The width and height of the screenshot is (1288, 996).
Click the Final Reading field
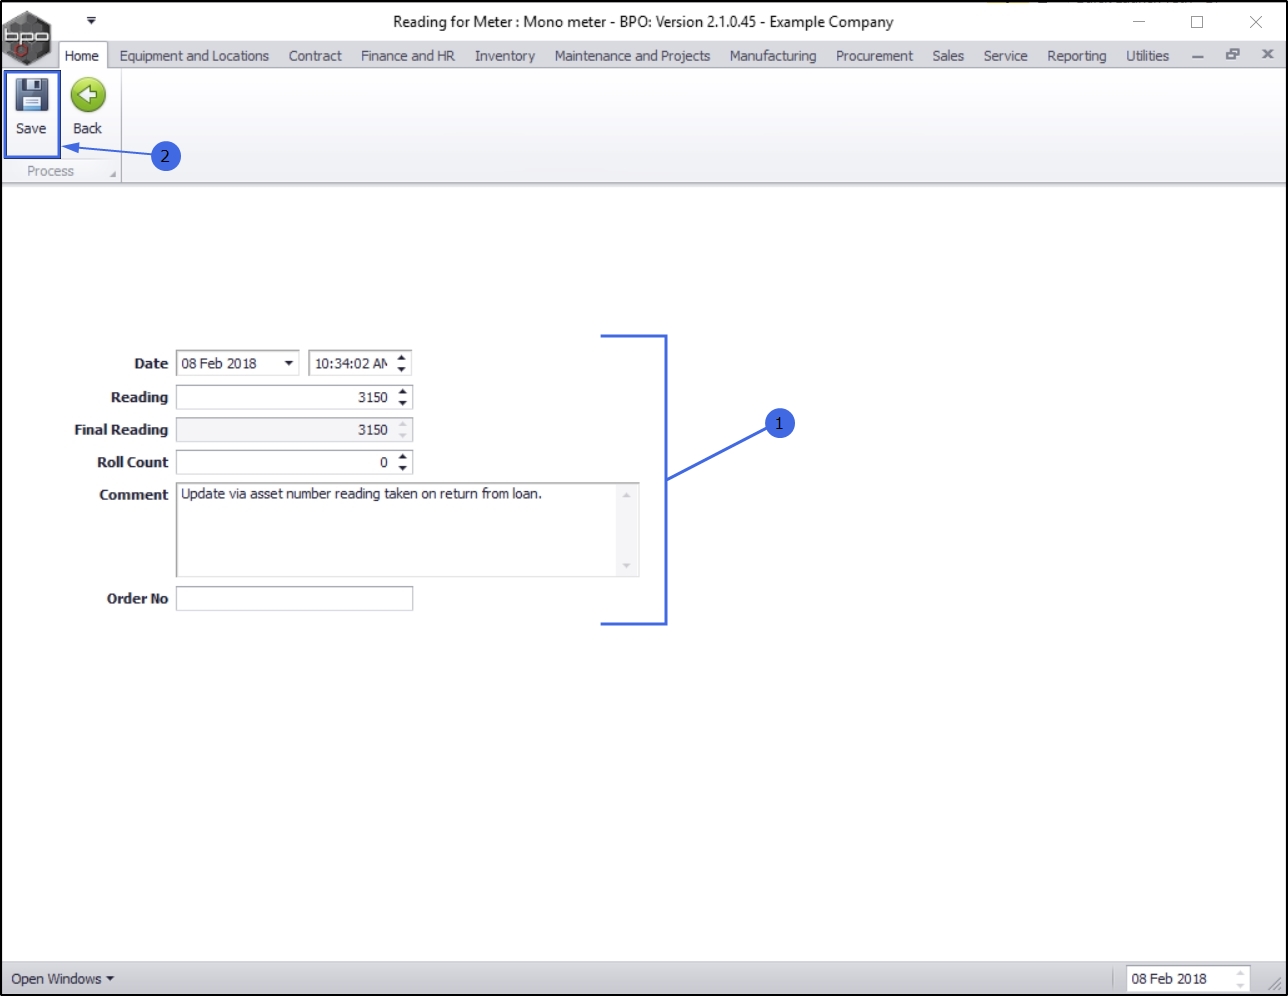coord(294,430)
